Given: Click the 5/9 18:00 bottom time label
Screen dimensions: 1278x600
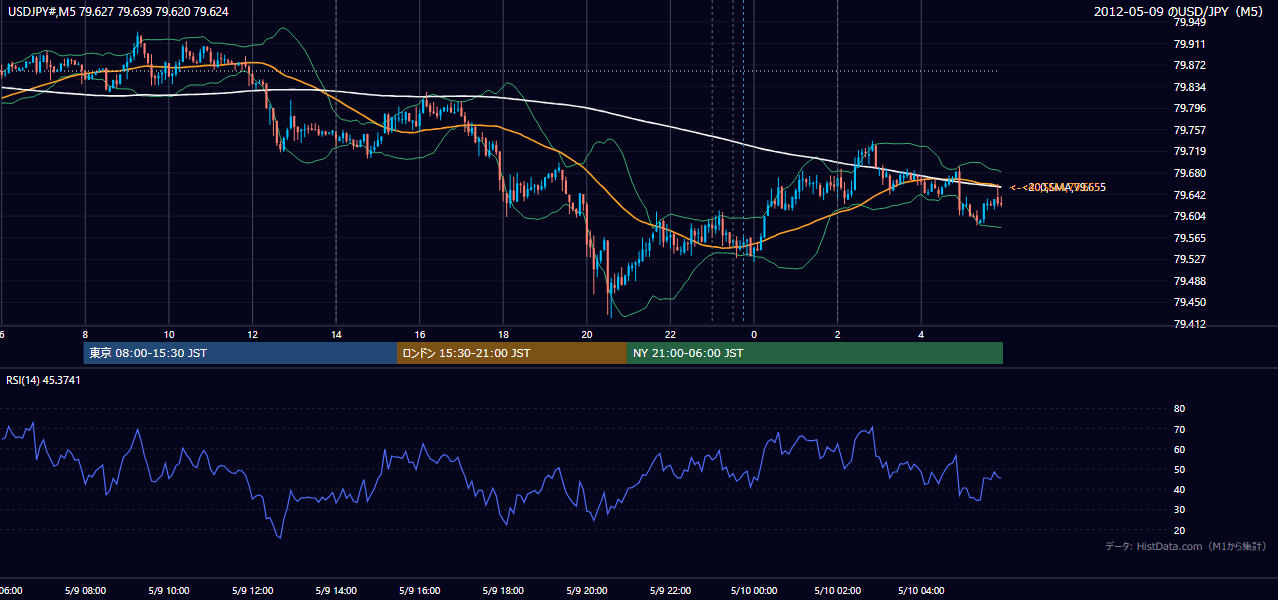Looking at the screenshot, I should 503,590.
